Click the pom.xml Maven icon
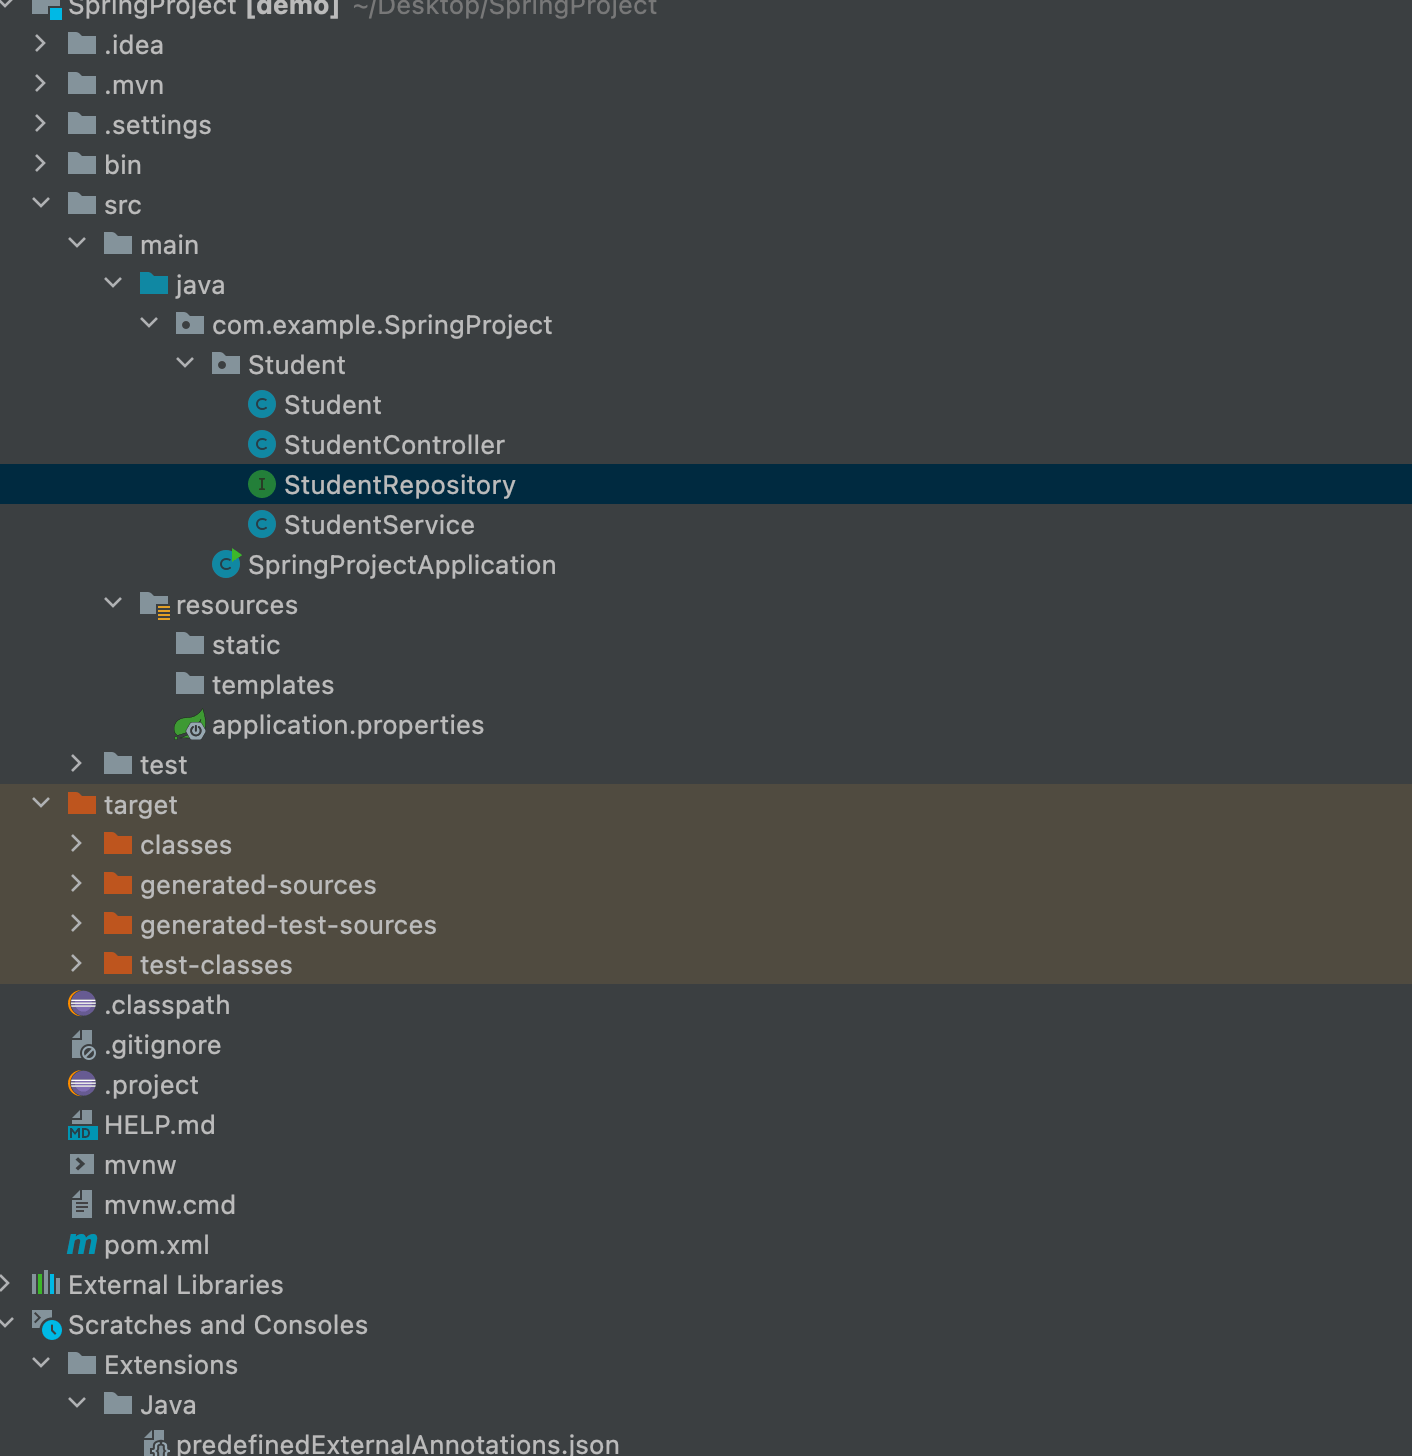The width and height of the screenshot is (1412, 1456). pyautogui.click(x=83, y=1244)
